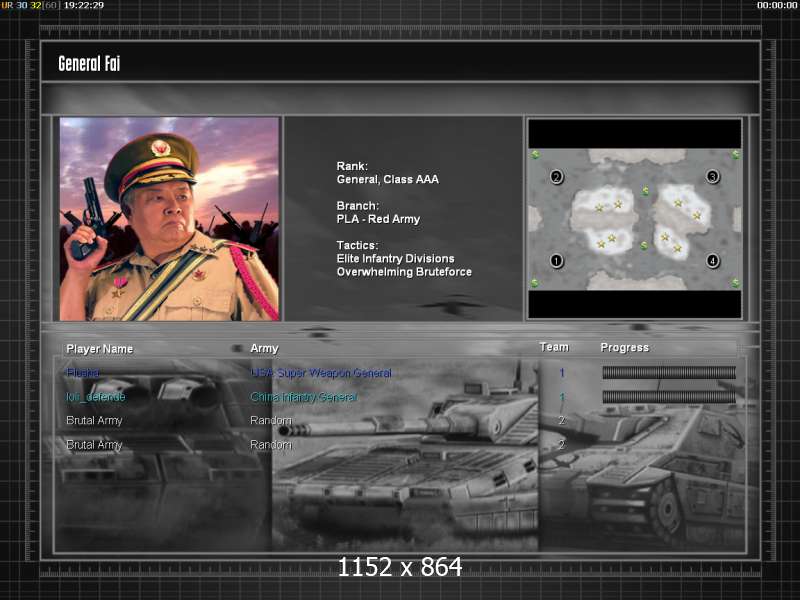
Task: Click the 'USA Super Weapon General' army entry
Action: pos(321,373)
